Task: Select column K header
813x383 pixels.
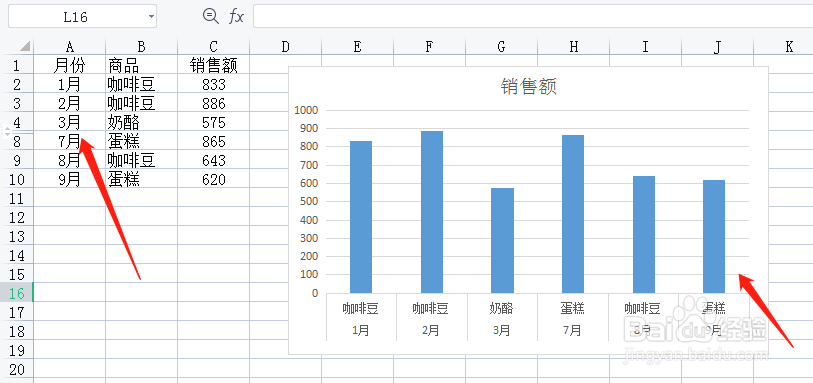Action: click(x=783, y=47)
